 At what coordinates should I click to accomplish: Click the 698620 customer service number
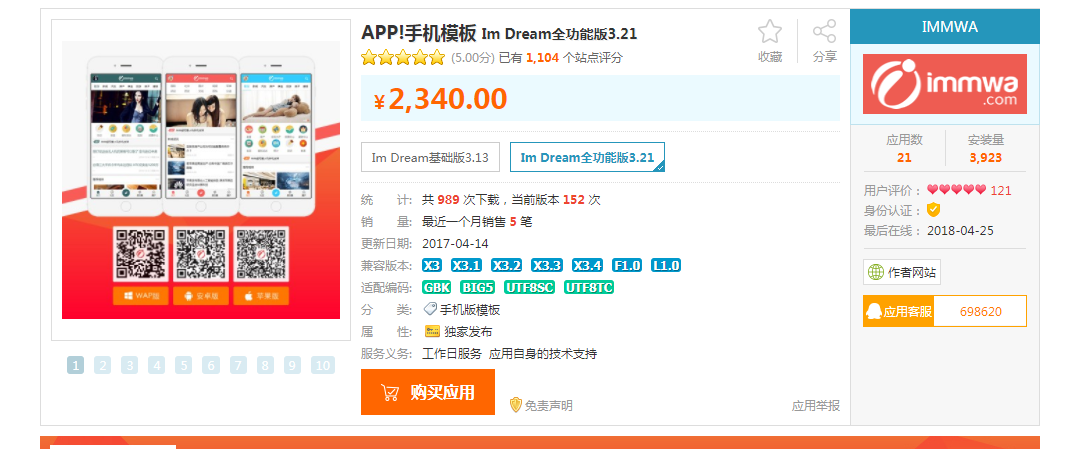point(980,311)
